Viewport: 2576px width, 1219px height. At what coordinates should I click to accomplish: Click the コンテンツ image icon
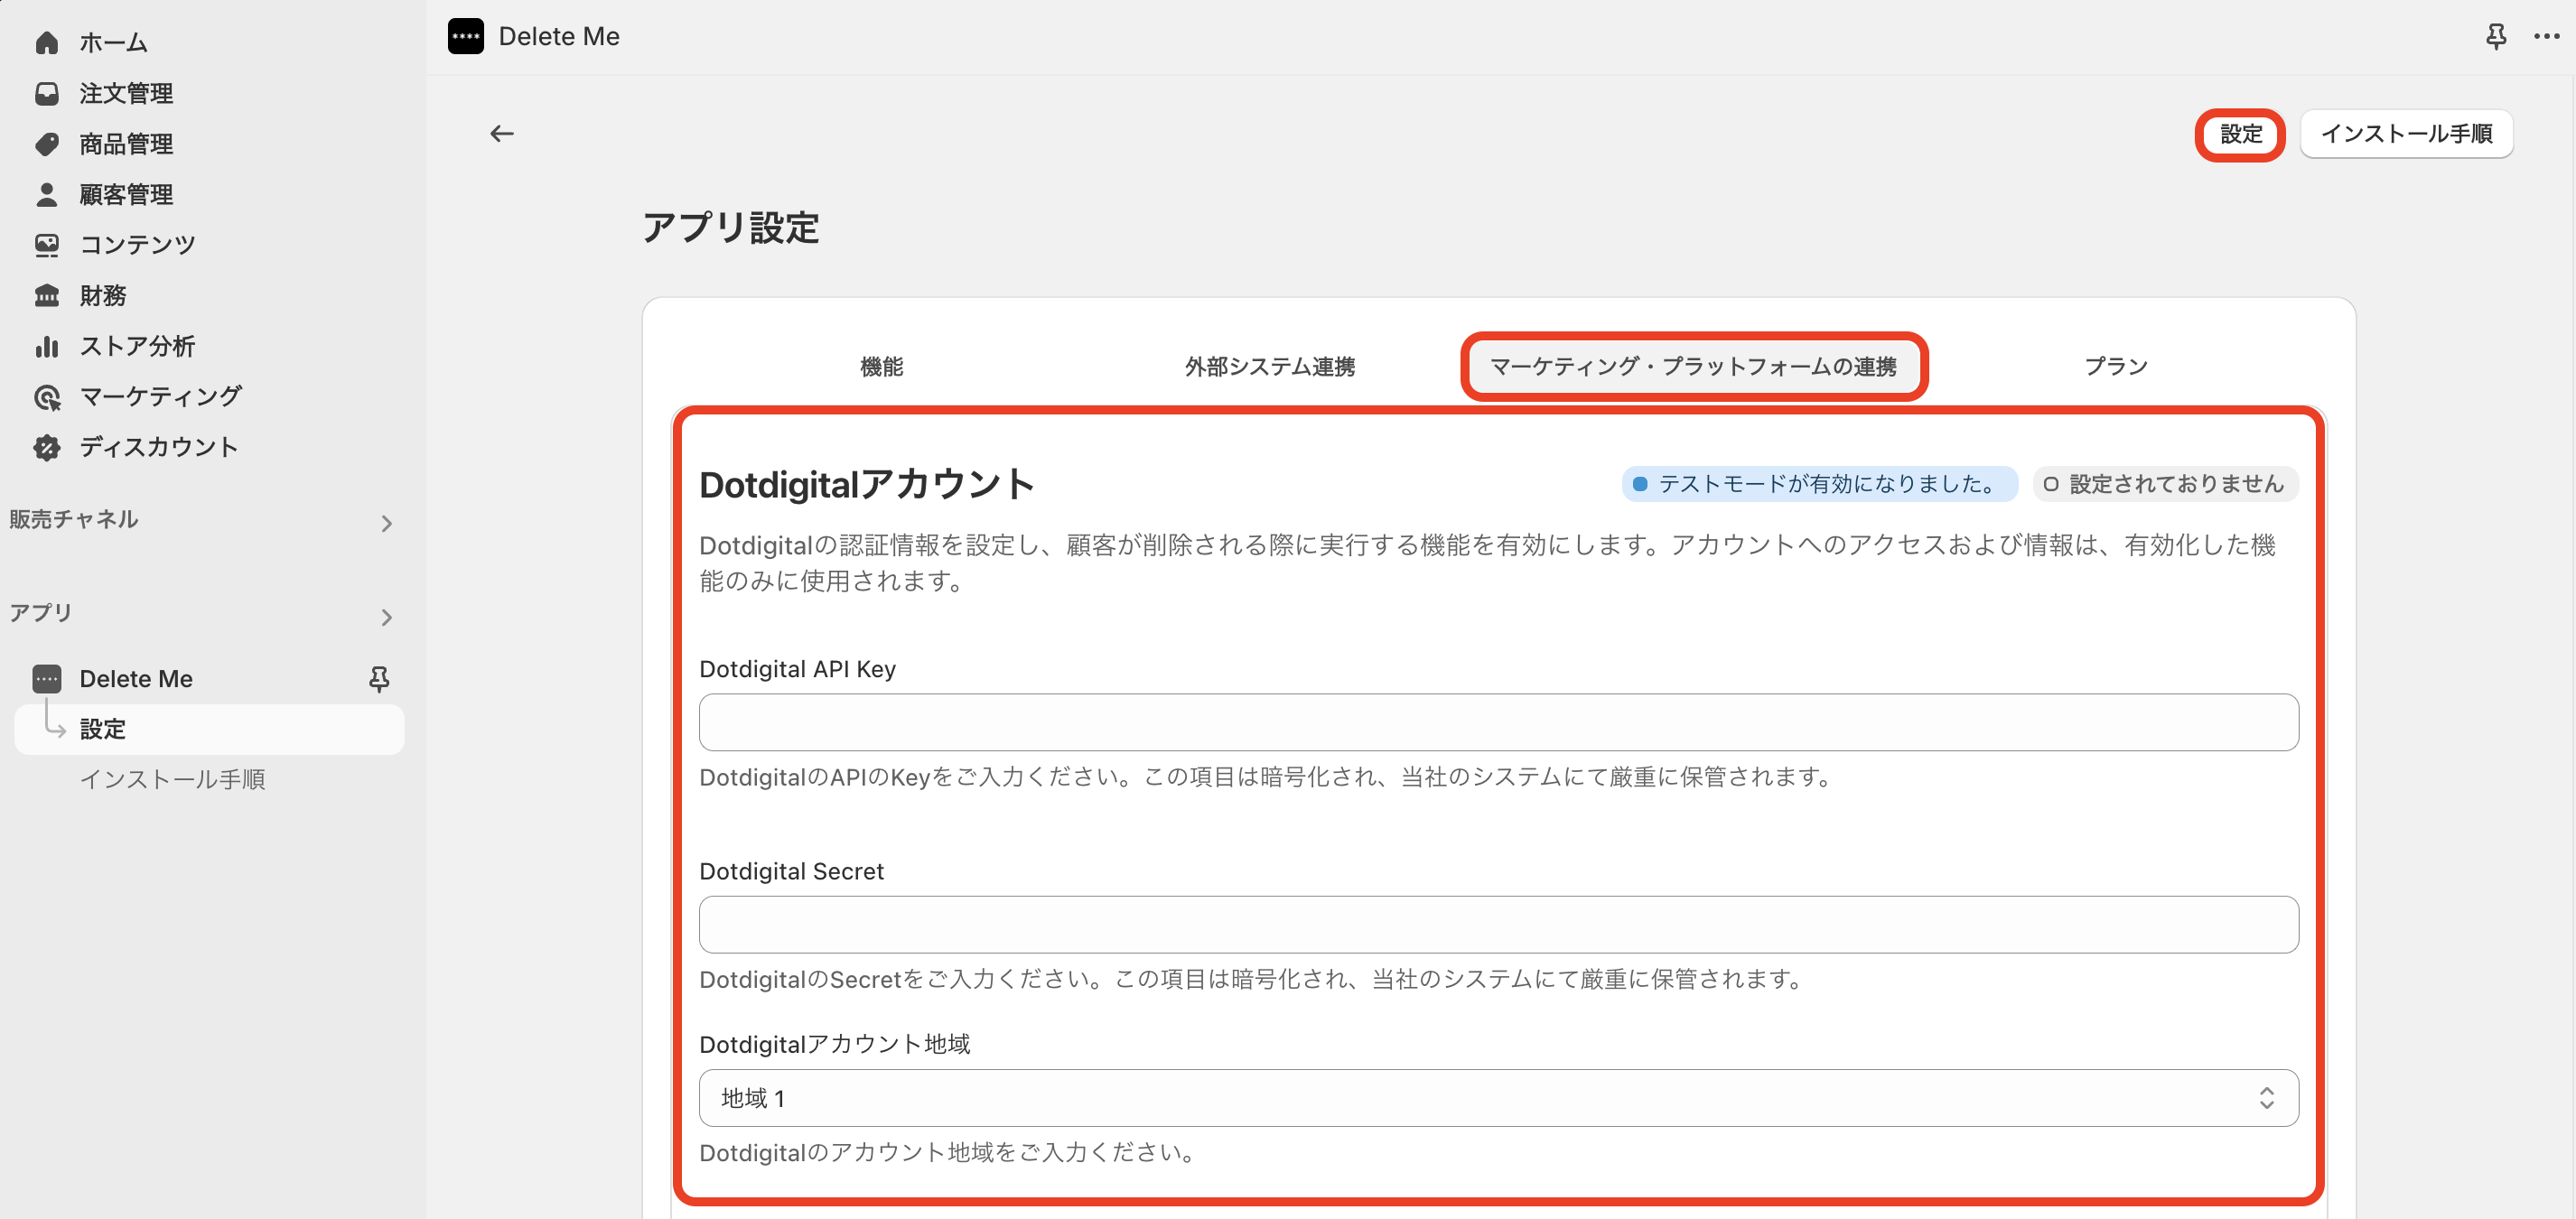[46, 244]
